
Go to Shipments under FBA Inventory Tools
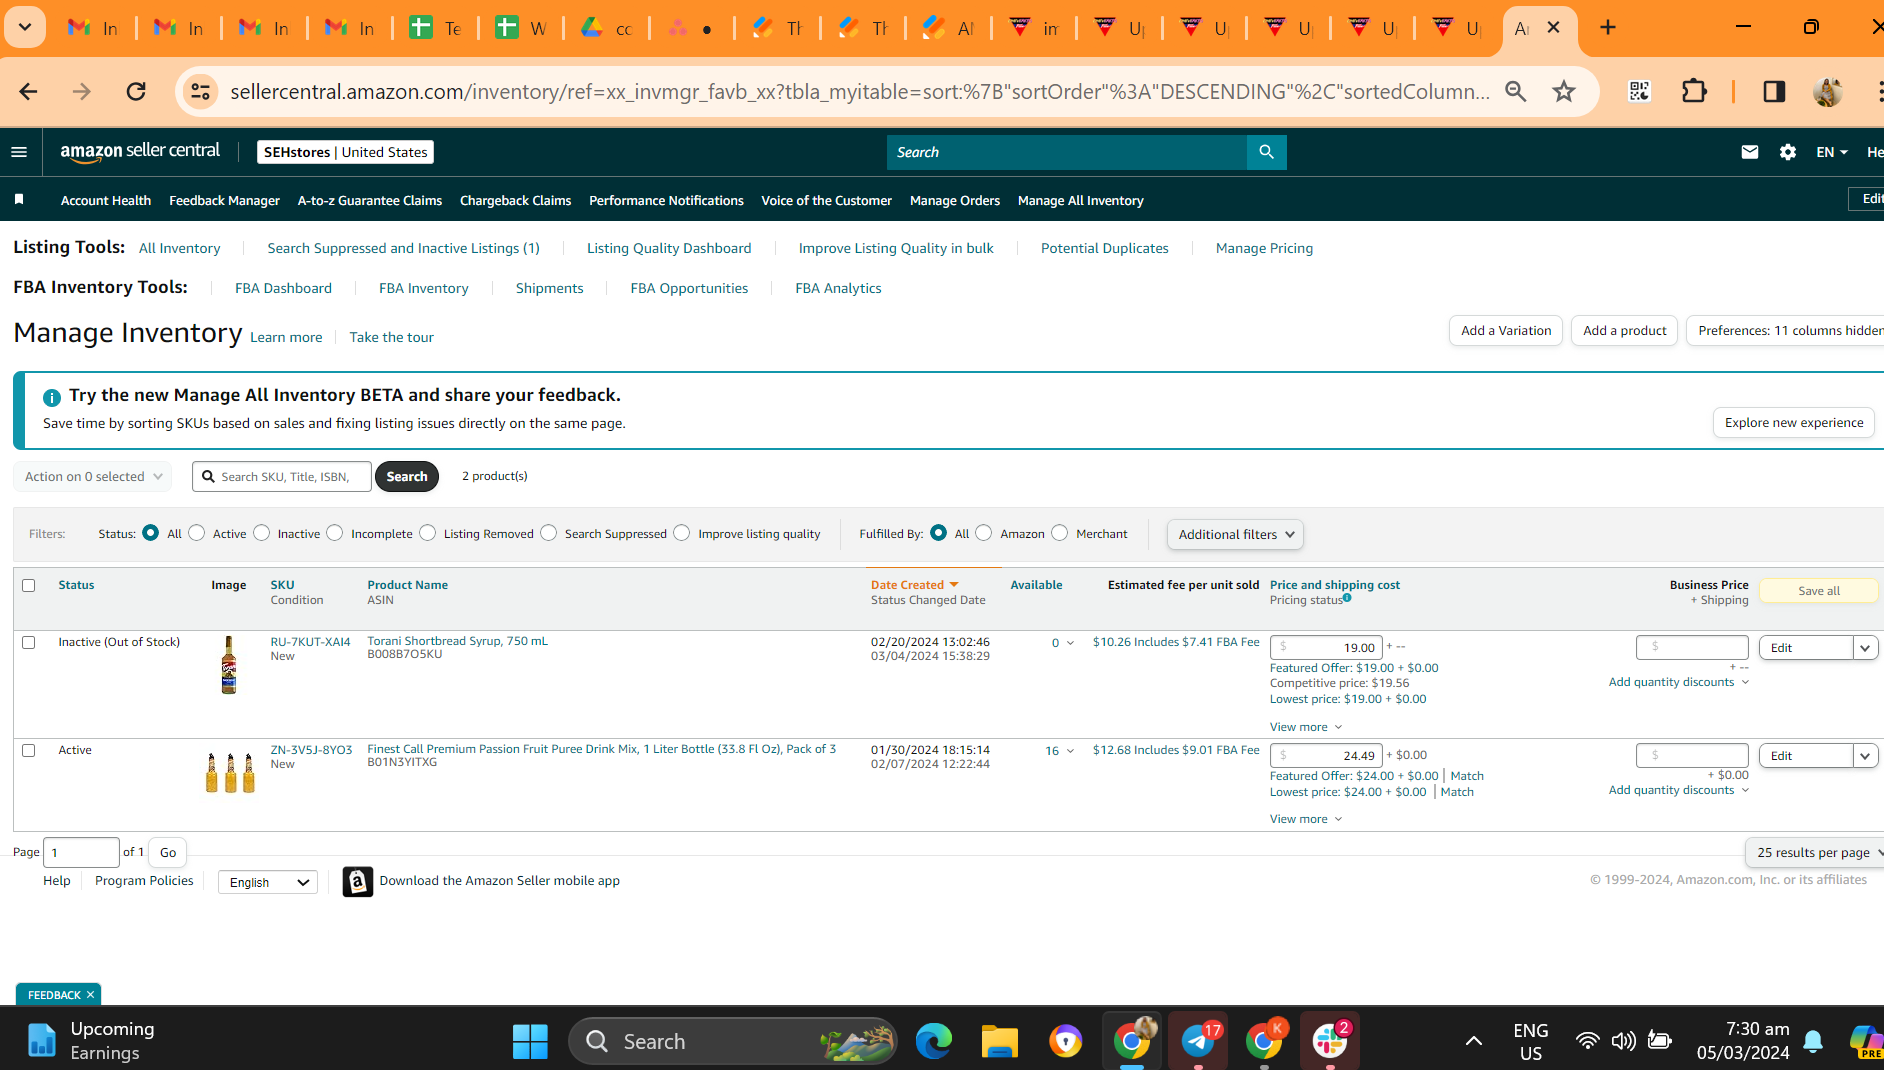[550, 288]
